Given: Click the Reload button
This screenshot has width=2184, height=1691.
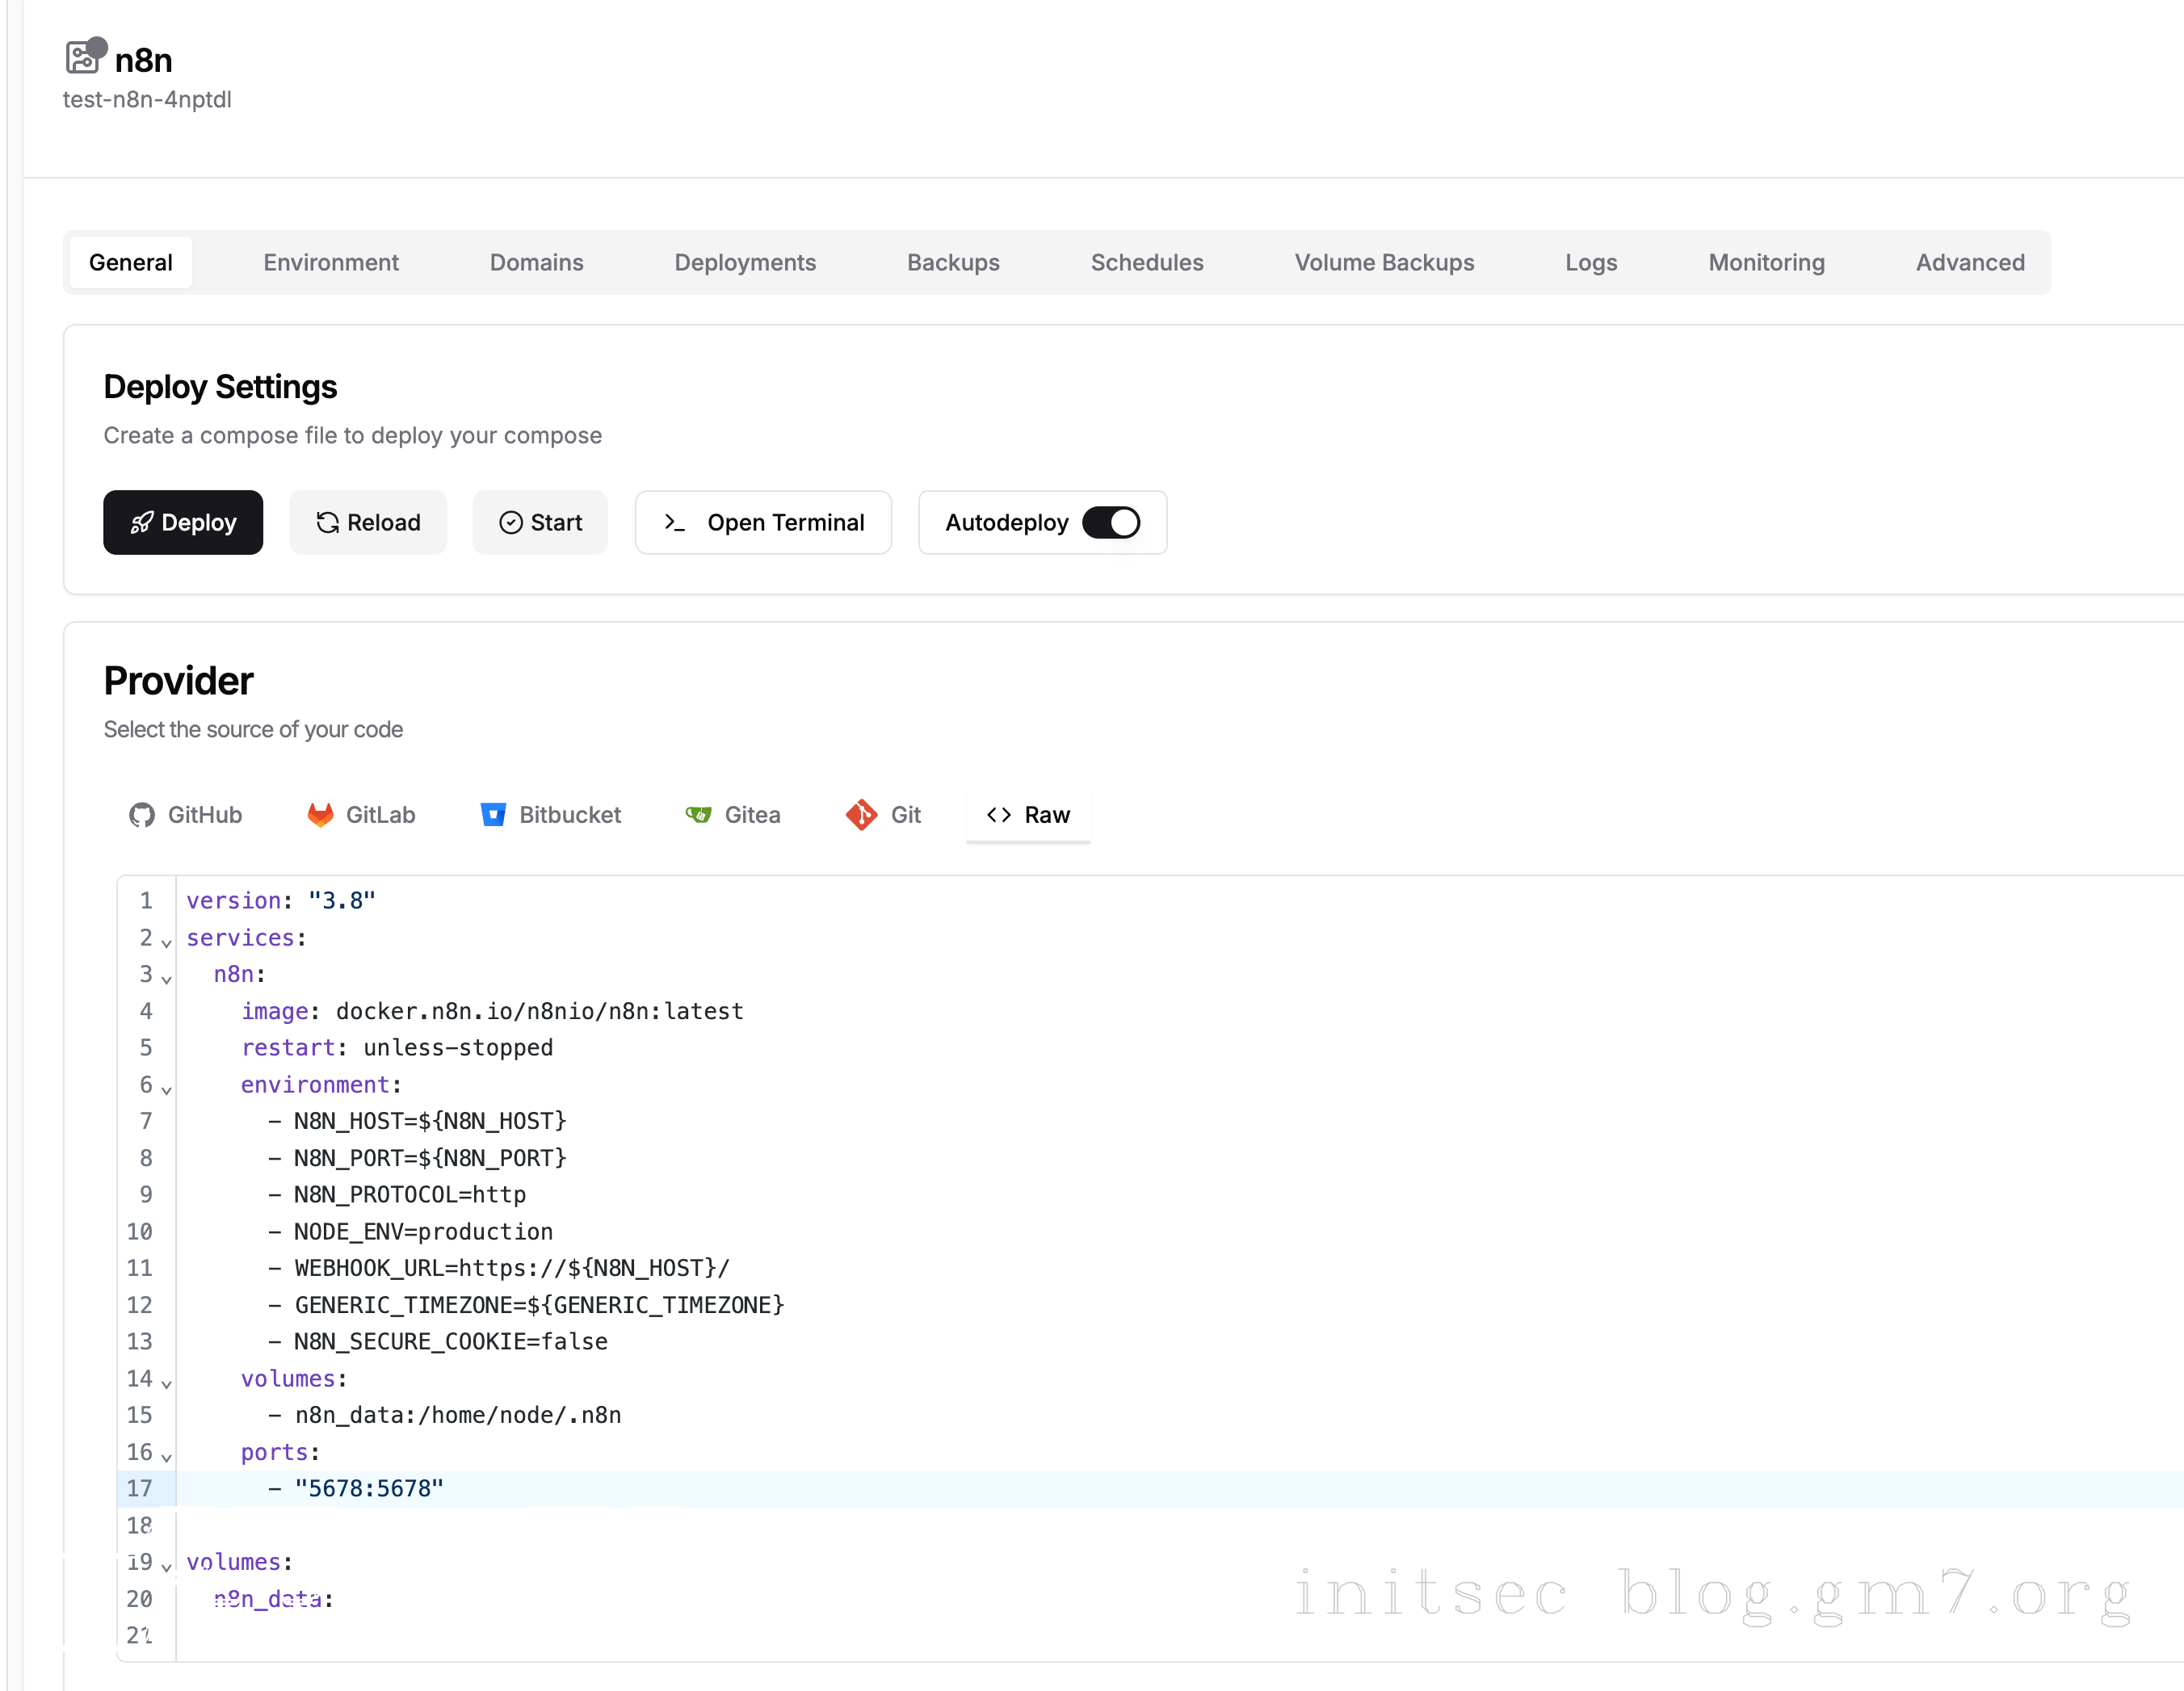Looking at the screenshot, I should click(368, 523).
